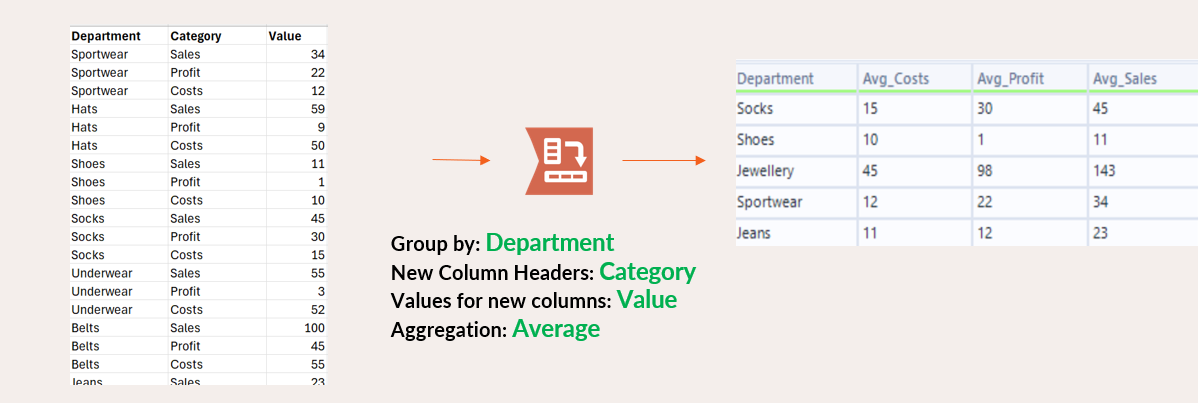Click Hats in the row with Sales 59

[83, 109]
